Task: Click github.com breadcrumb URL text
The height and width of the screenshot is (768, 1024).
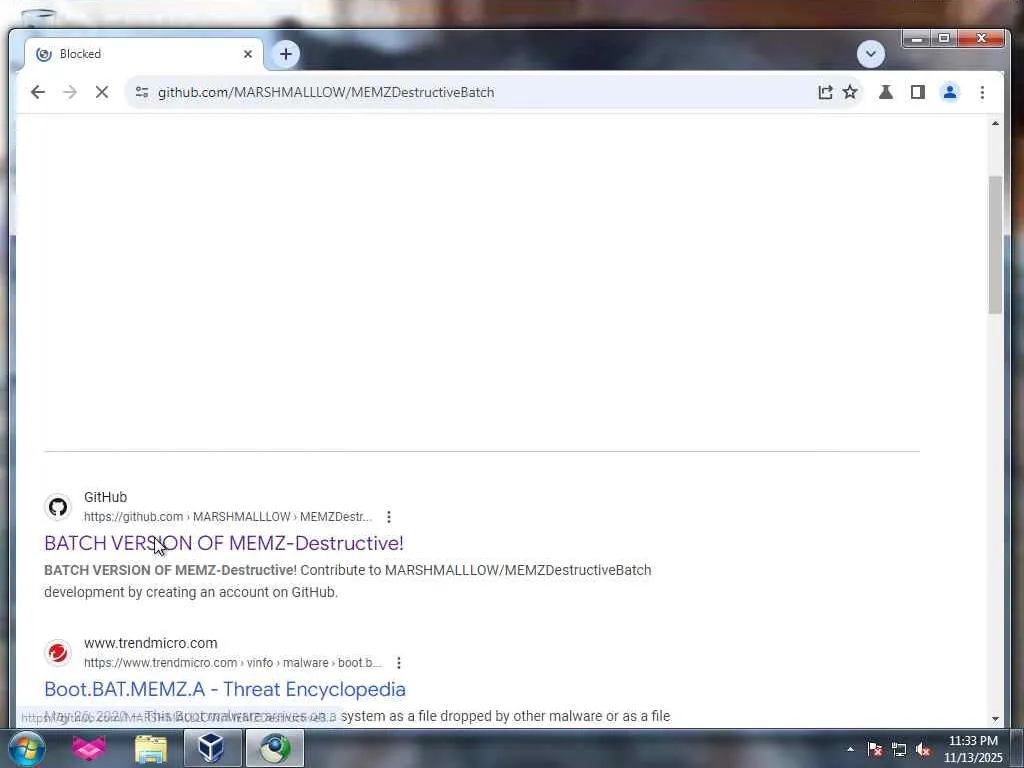Action: [x=228, y=517]
